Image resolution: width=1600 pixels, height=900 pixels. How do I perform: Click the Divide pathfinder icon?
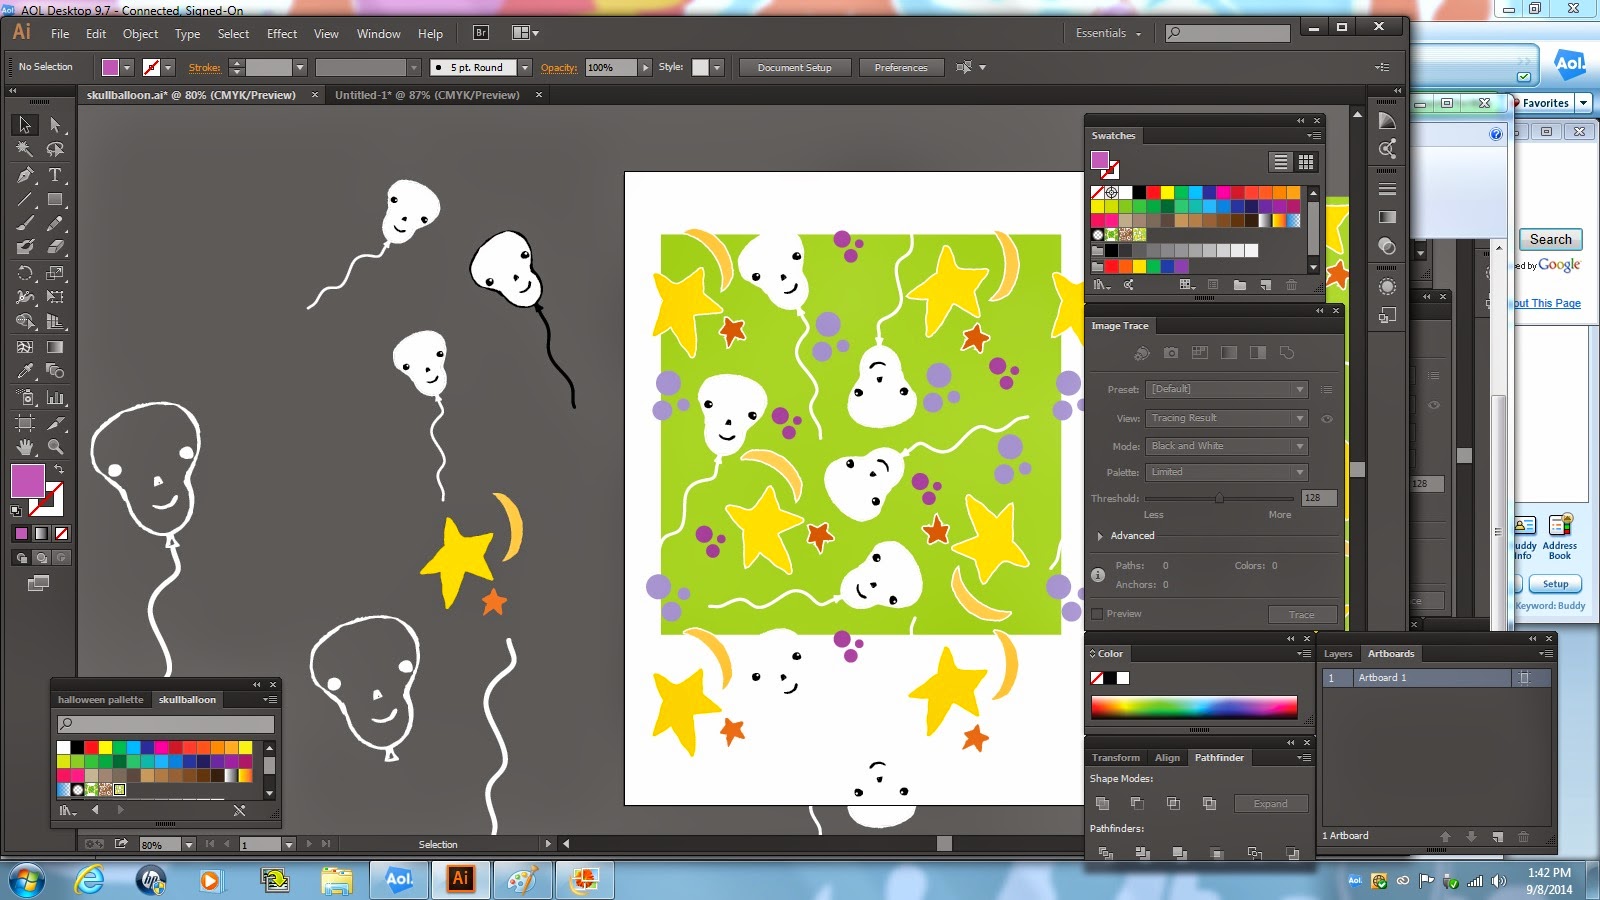1105,853
